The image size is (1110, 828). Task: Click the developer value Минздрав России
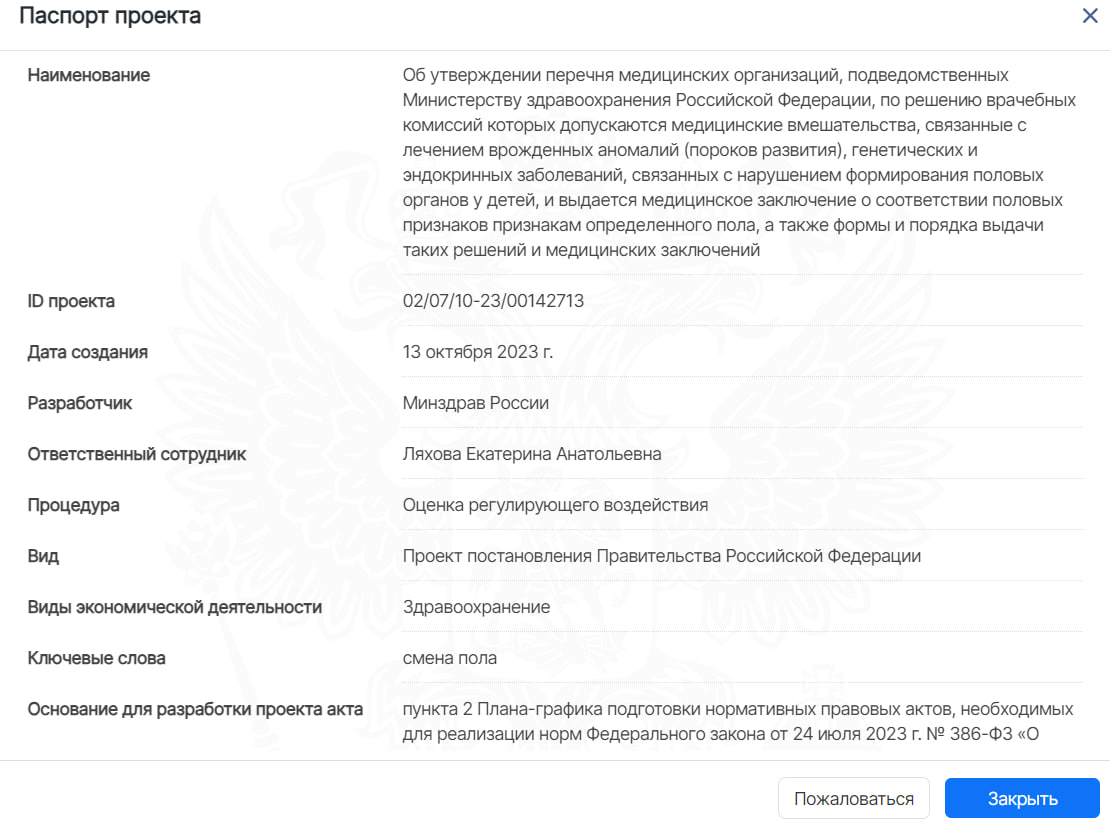pos(476,403)
